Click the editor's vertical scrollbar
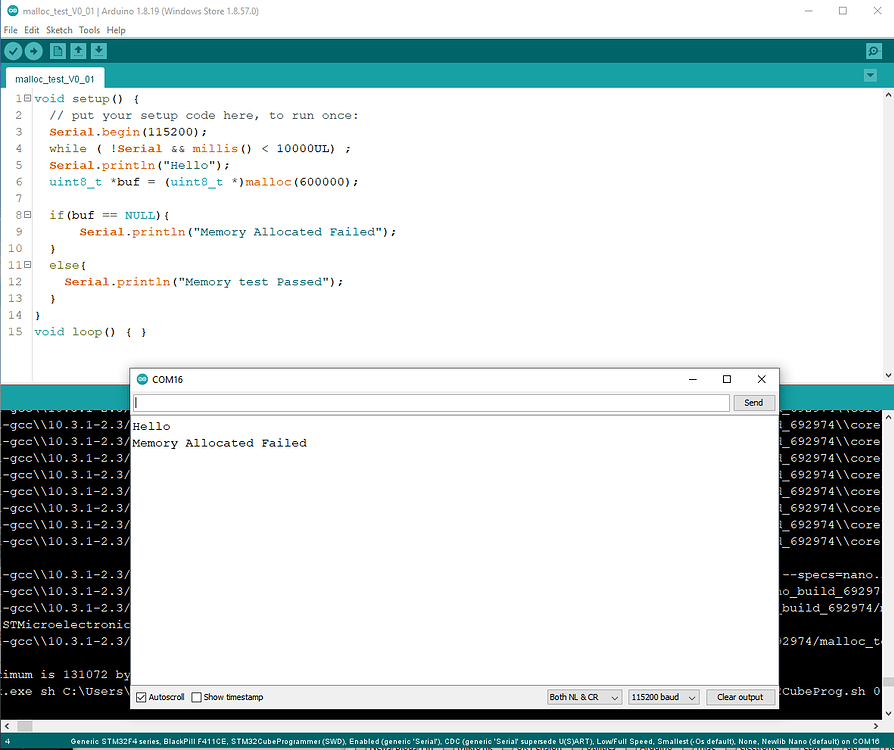This screenshot has width=894, height=750. coord(887,230)
